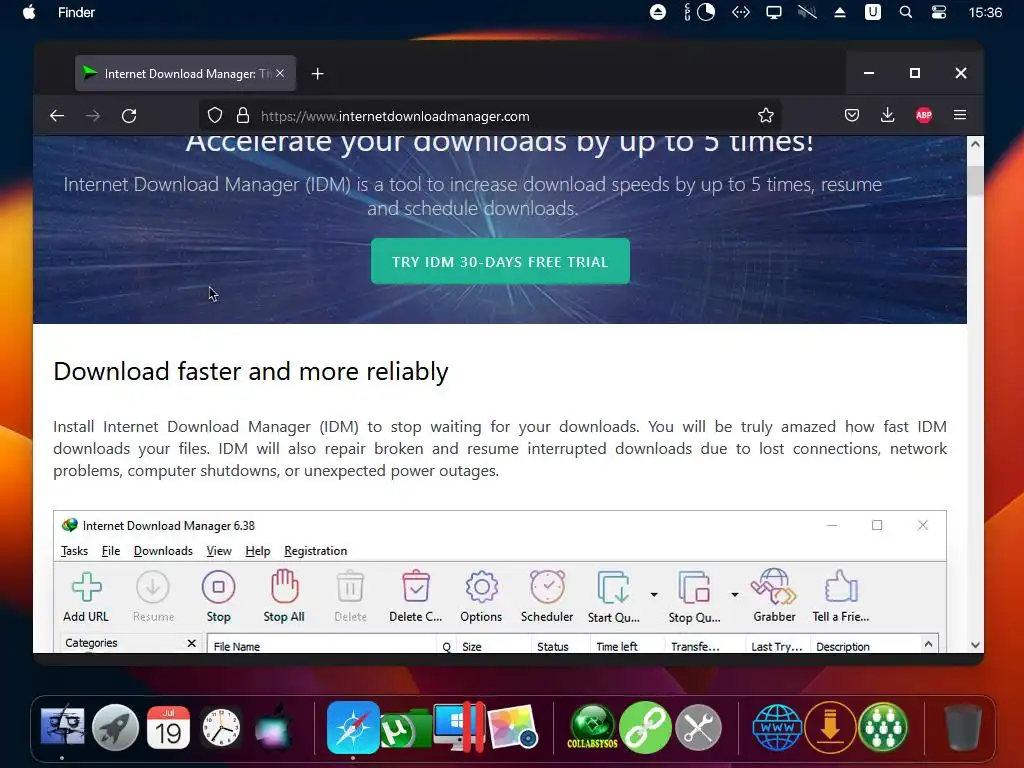
Task: Open Control Center in the menu bar
Action: pos(938,12)
